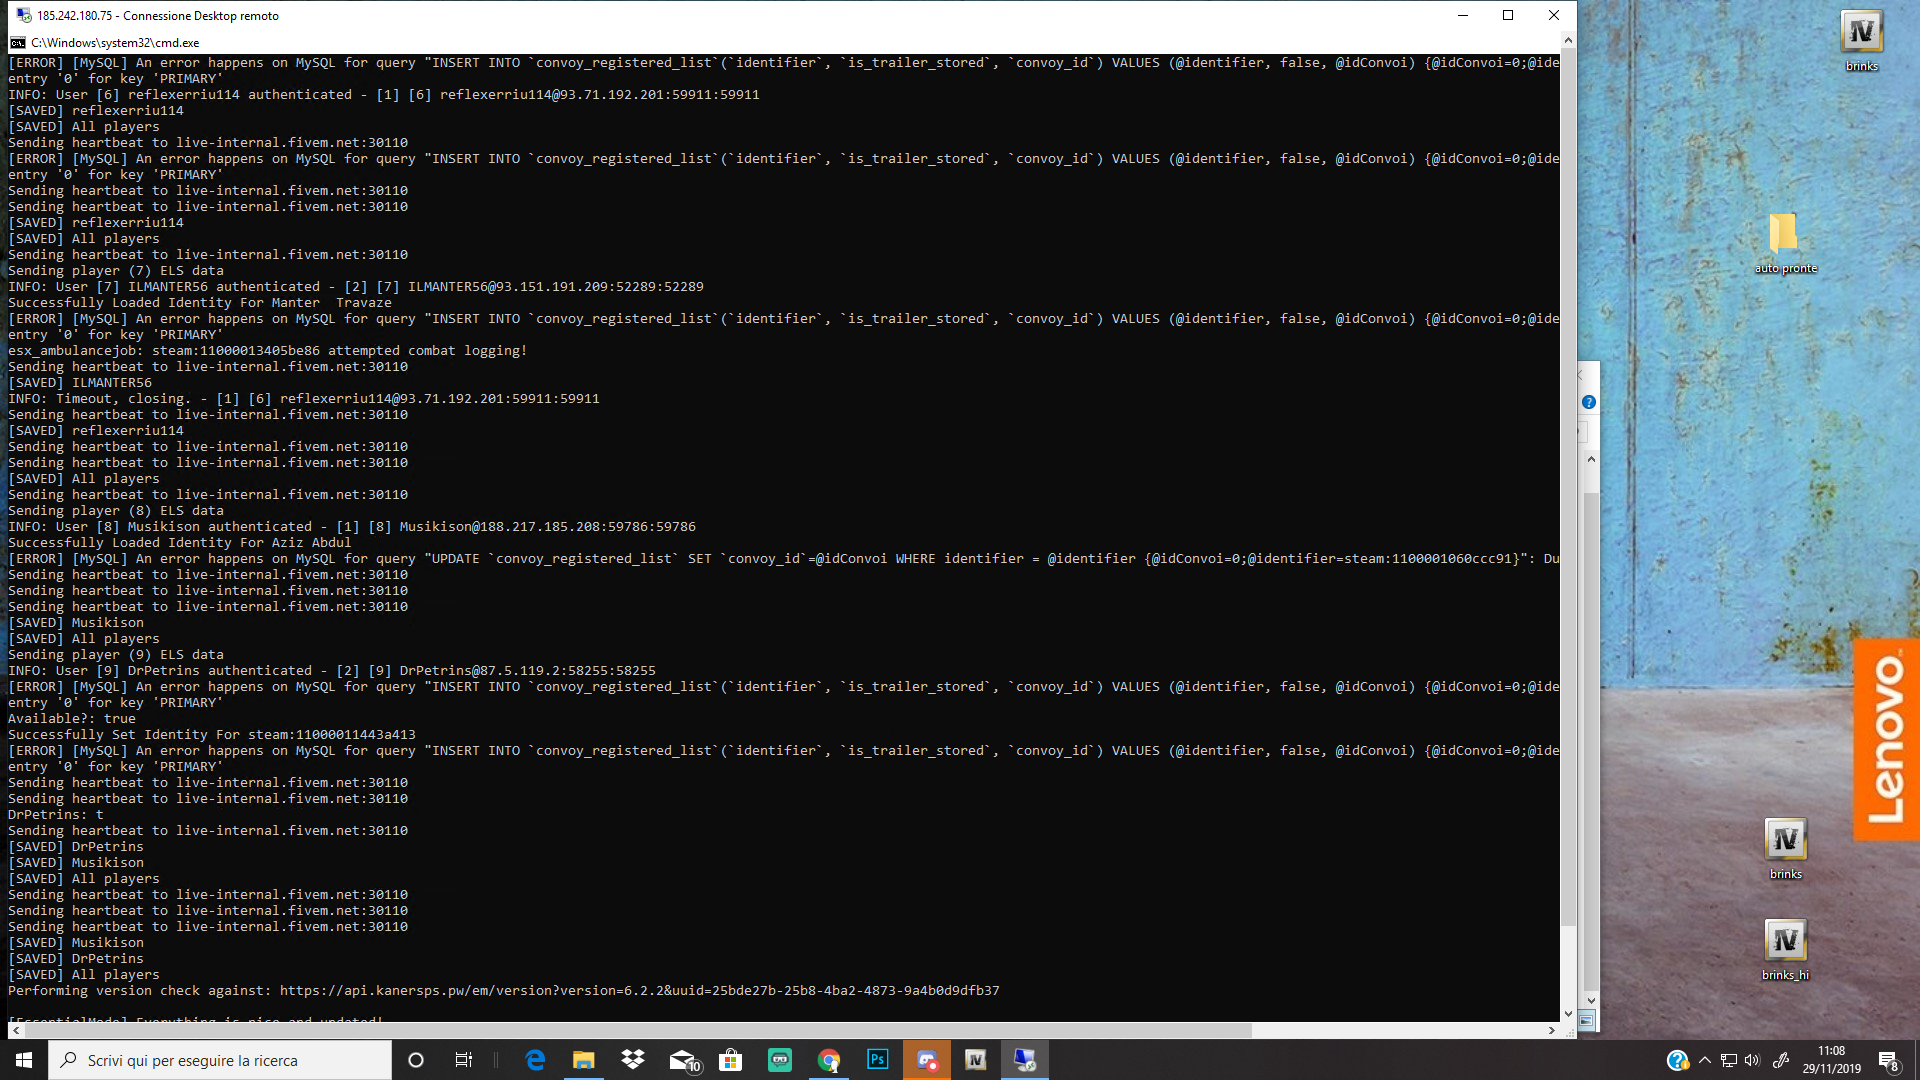This screenshot has height=1080, width=1920.
Task: Click the taskbar search box
Action: tap(220, 1060)
